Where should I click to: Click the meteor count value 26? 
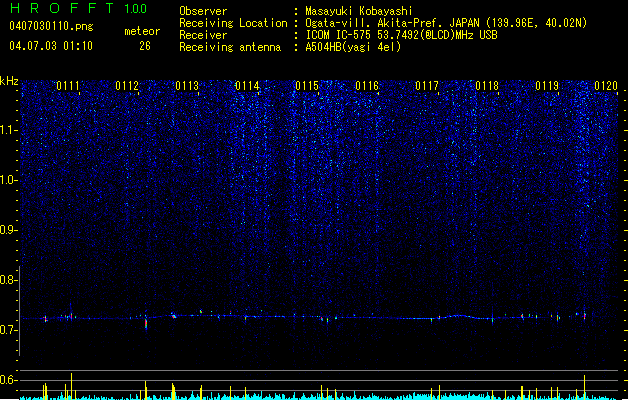pos(145,46)
